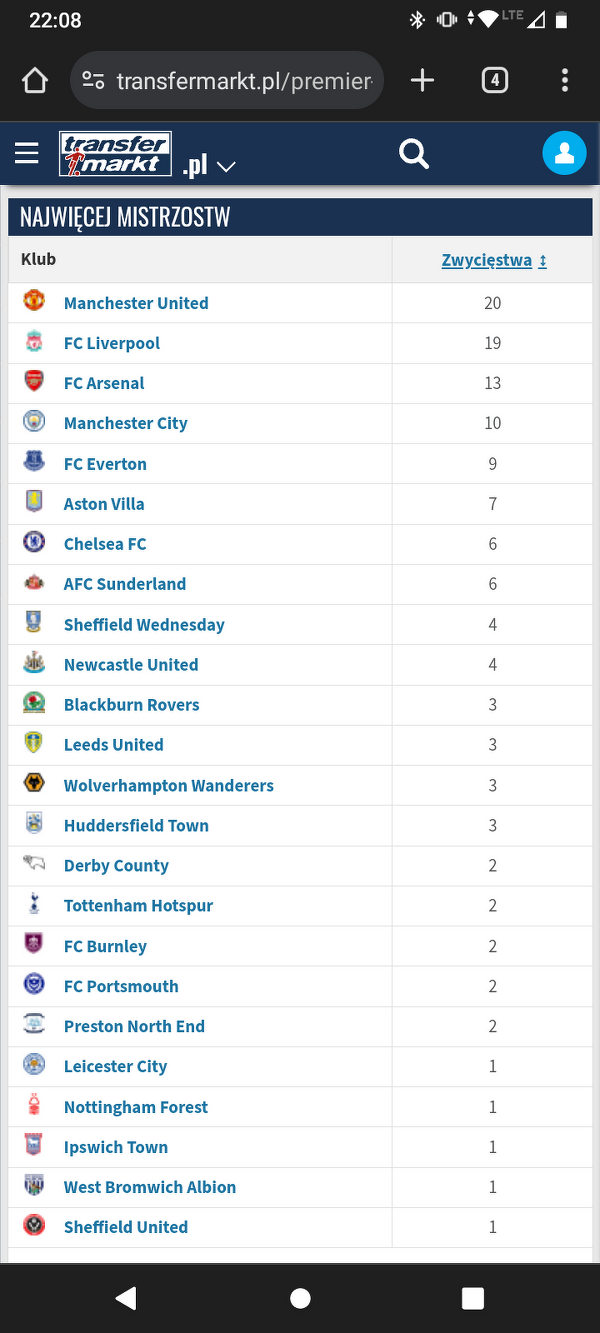
Task: Open FC Liverpool club page
Action: [x=112, y=343]
